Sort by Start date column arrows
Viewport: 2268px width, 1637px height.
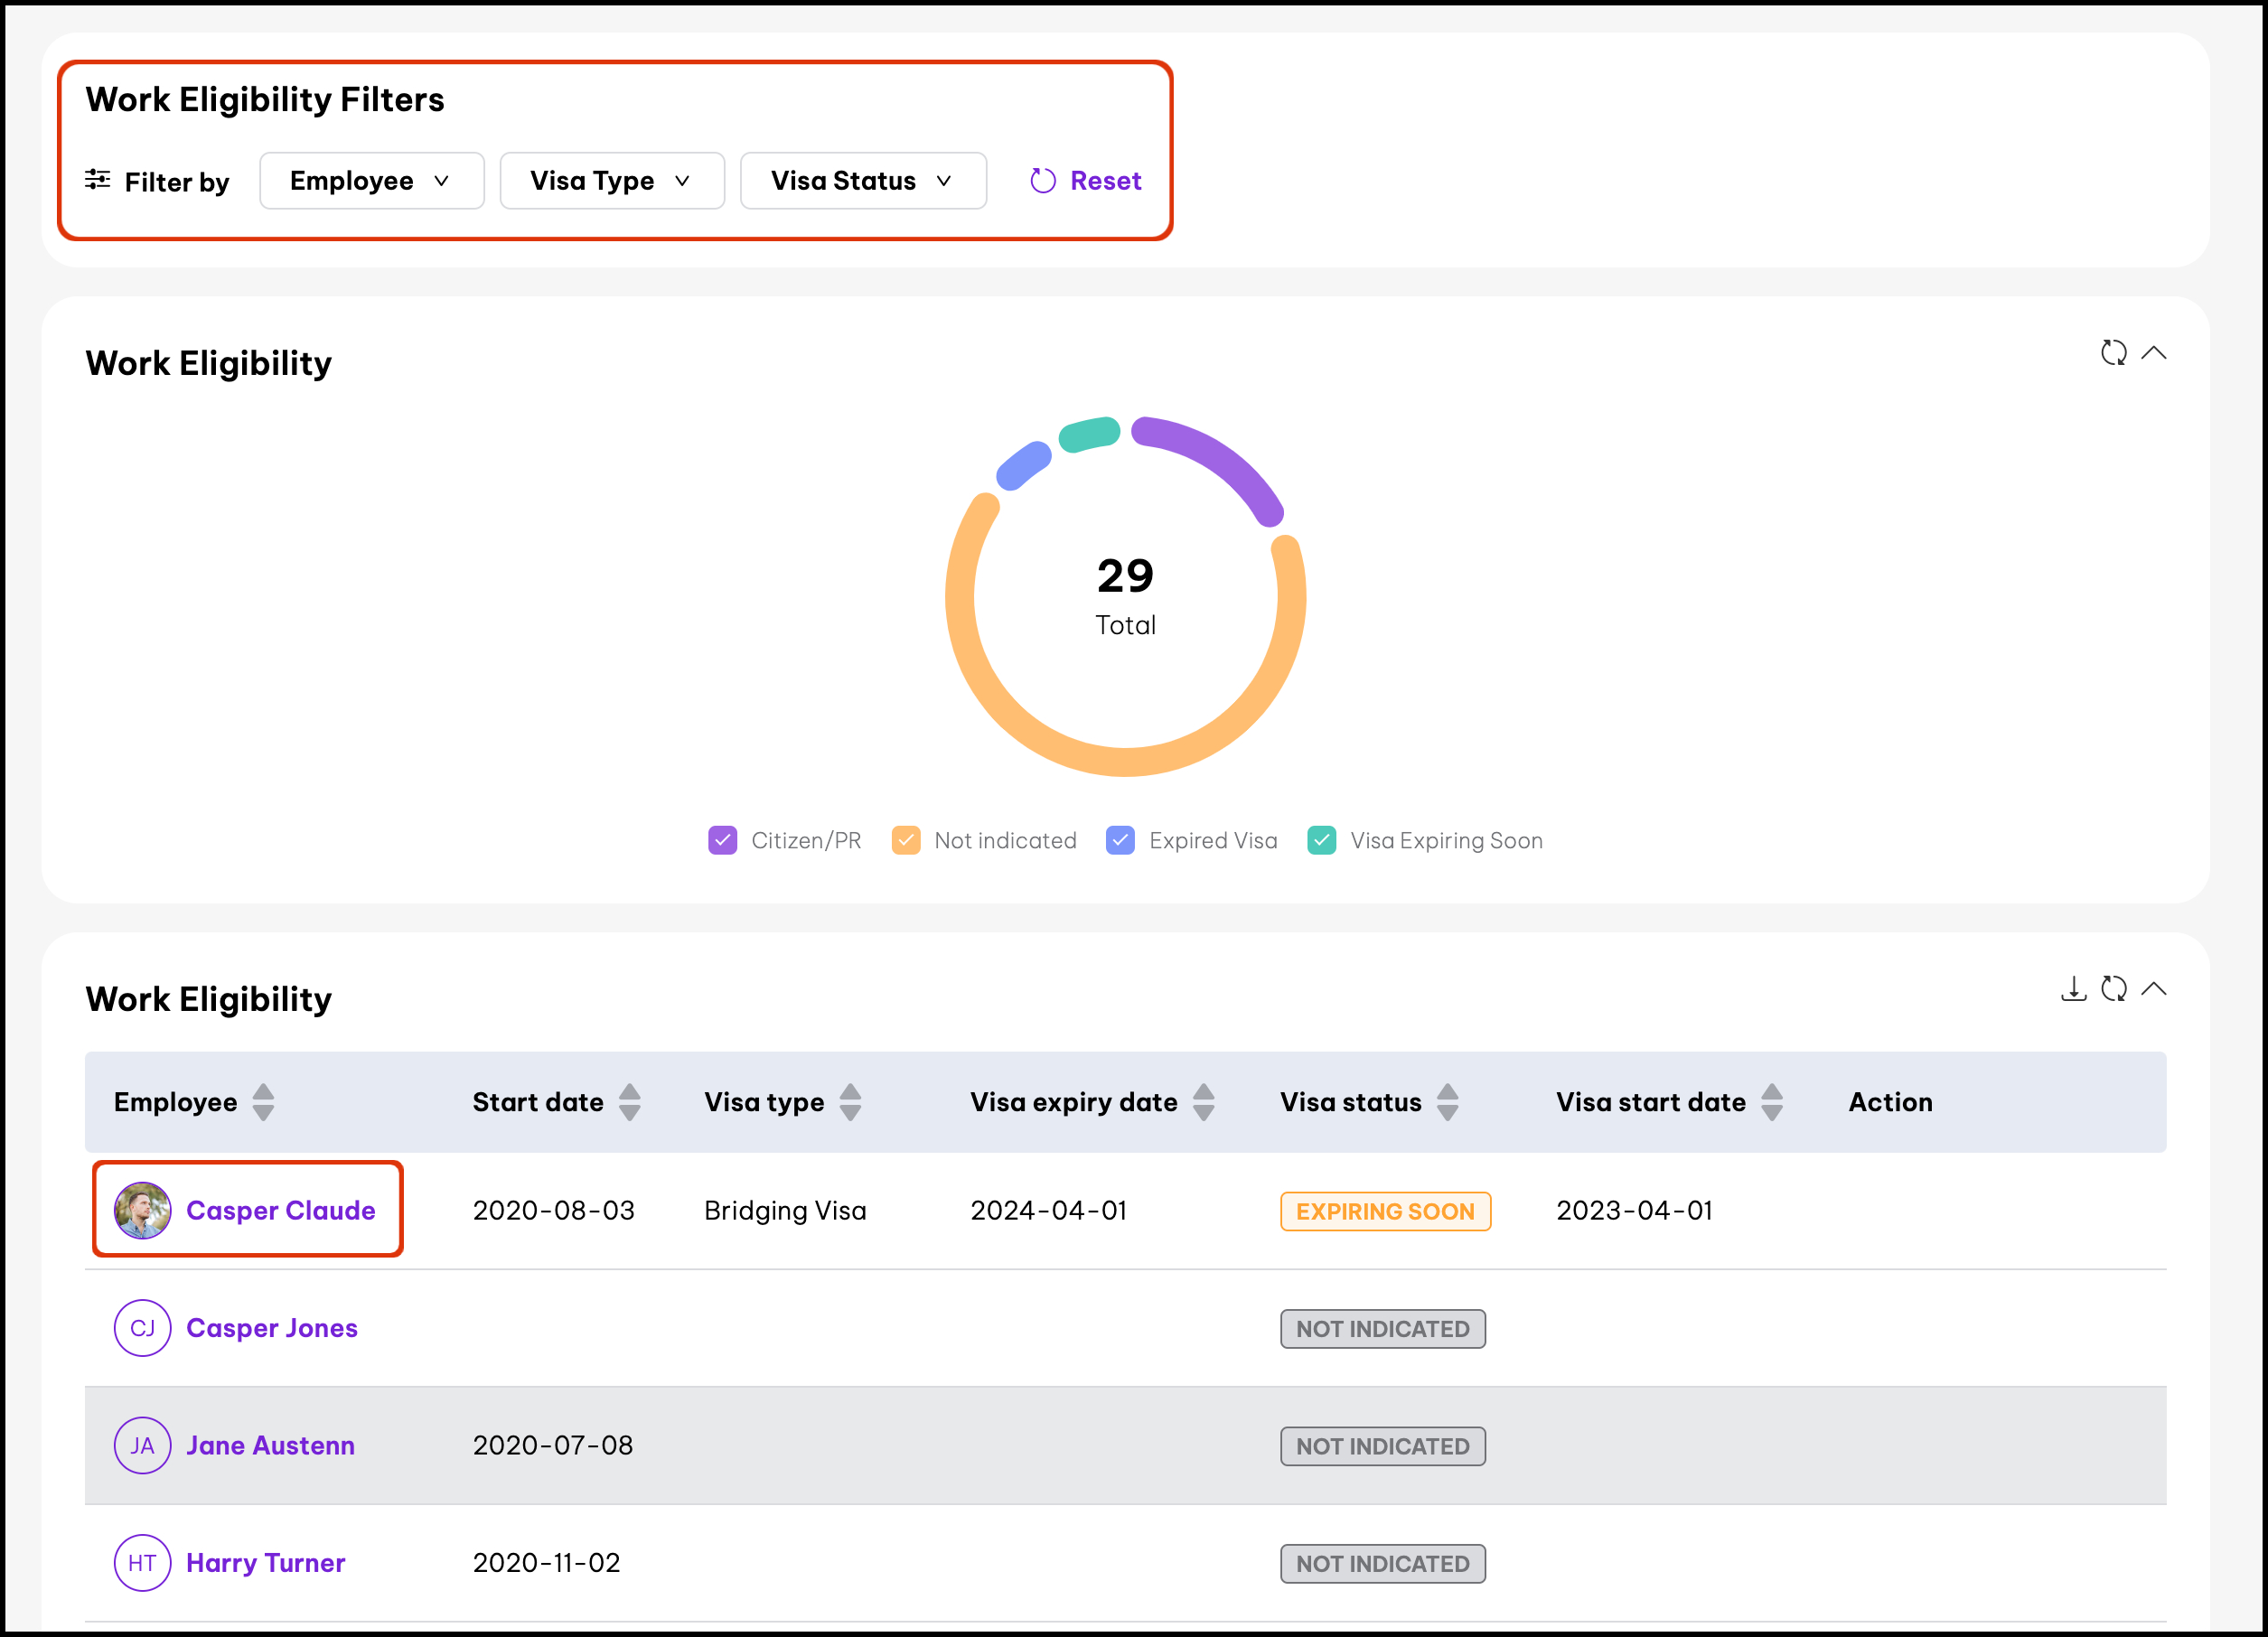(x=629, y=1102)
